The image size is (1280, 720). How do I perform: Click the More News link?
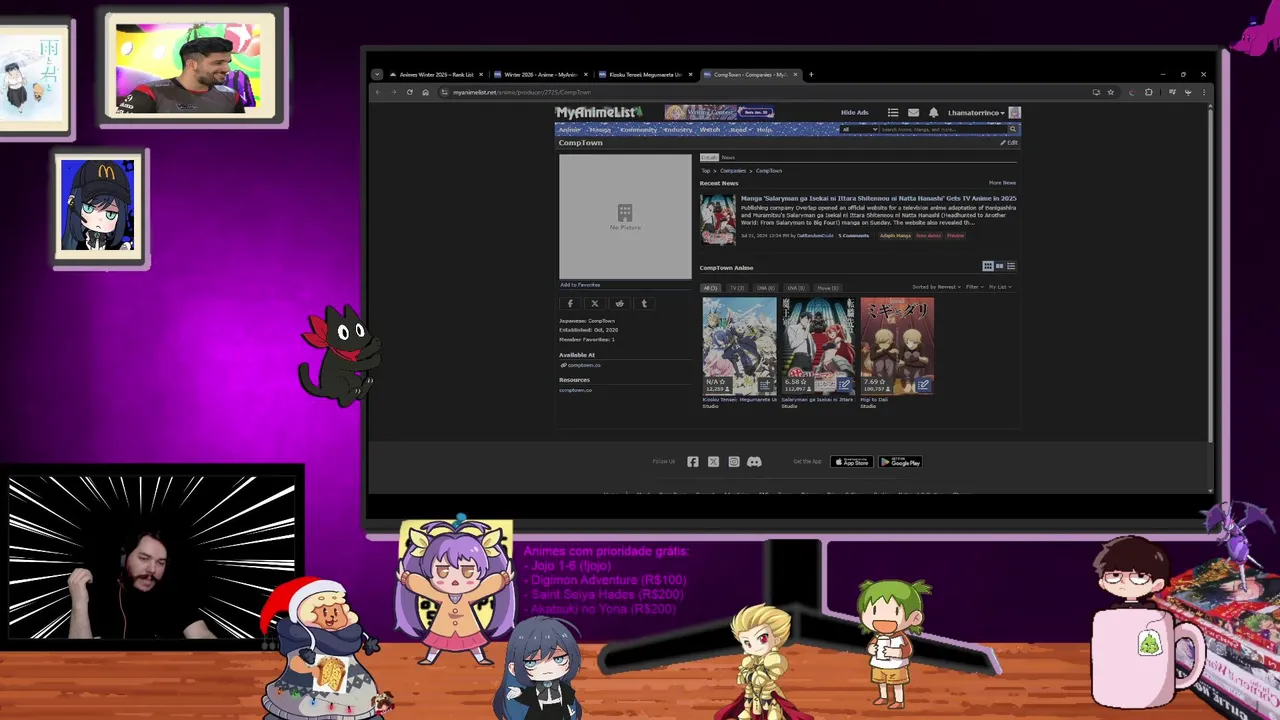click(x=1002, y=183)
